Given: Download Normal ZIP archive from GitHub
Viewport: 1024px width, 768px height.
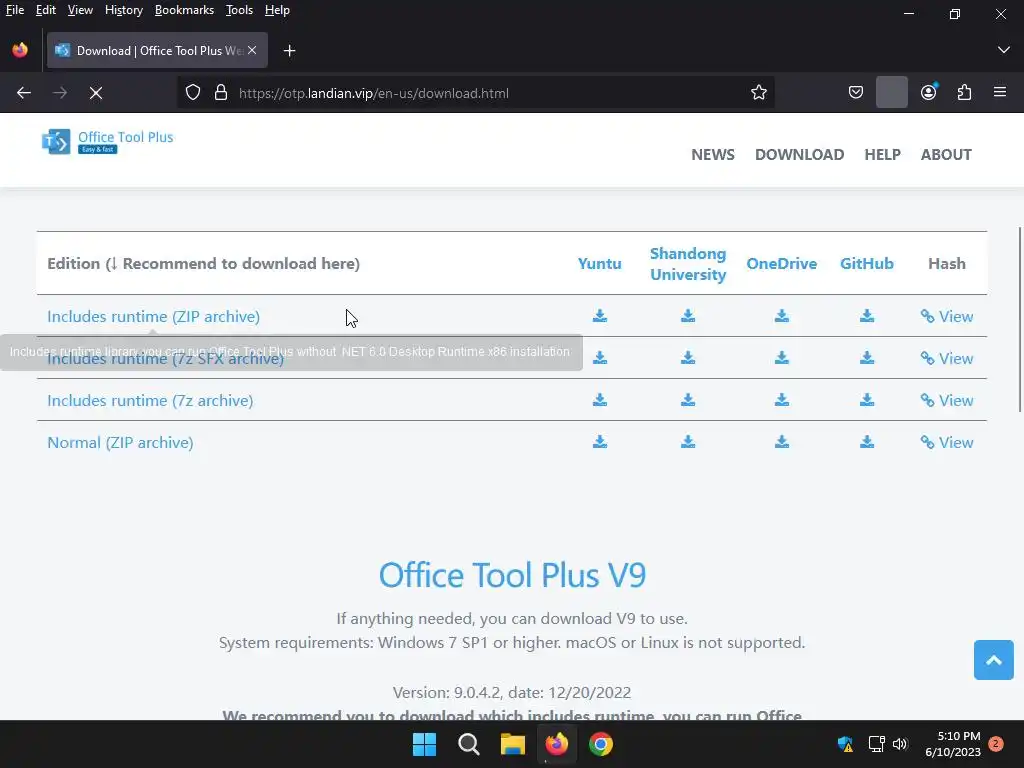Looking at the screenshot, I should [867, 442].
